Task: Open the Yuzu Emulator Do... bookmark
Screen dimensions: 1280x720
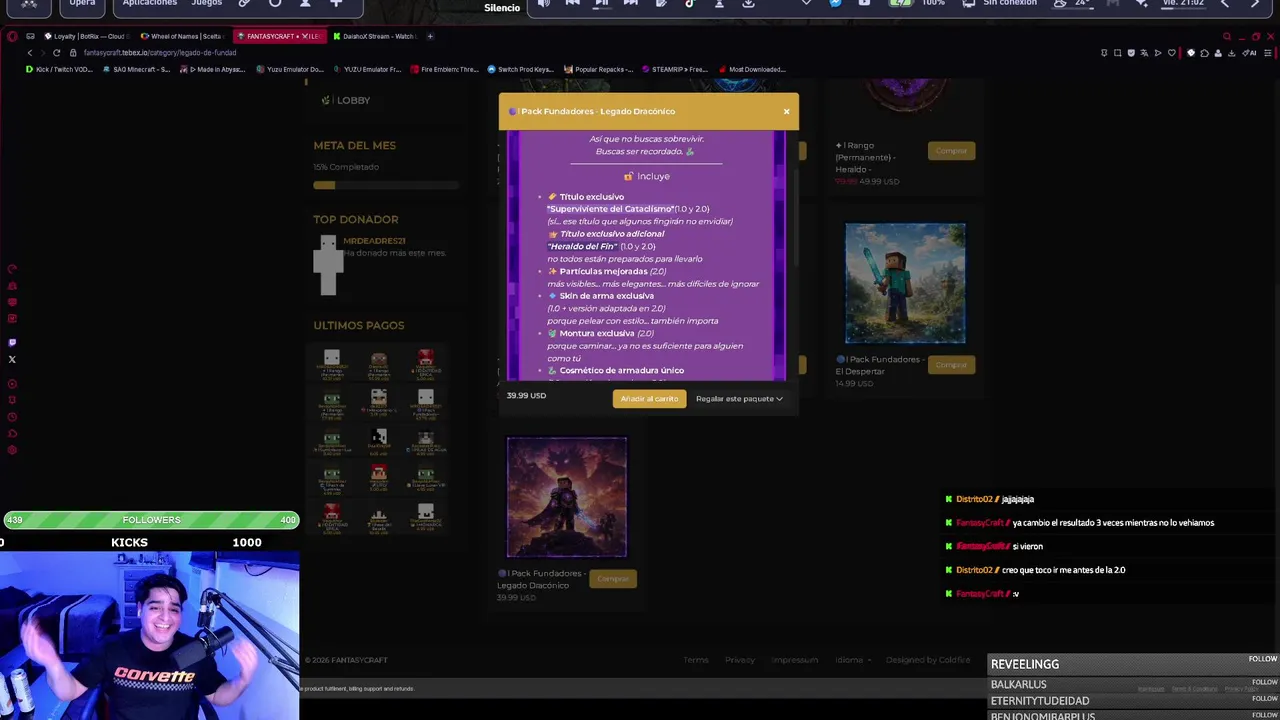Action: point(290,69)
